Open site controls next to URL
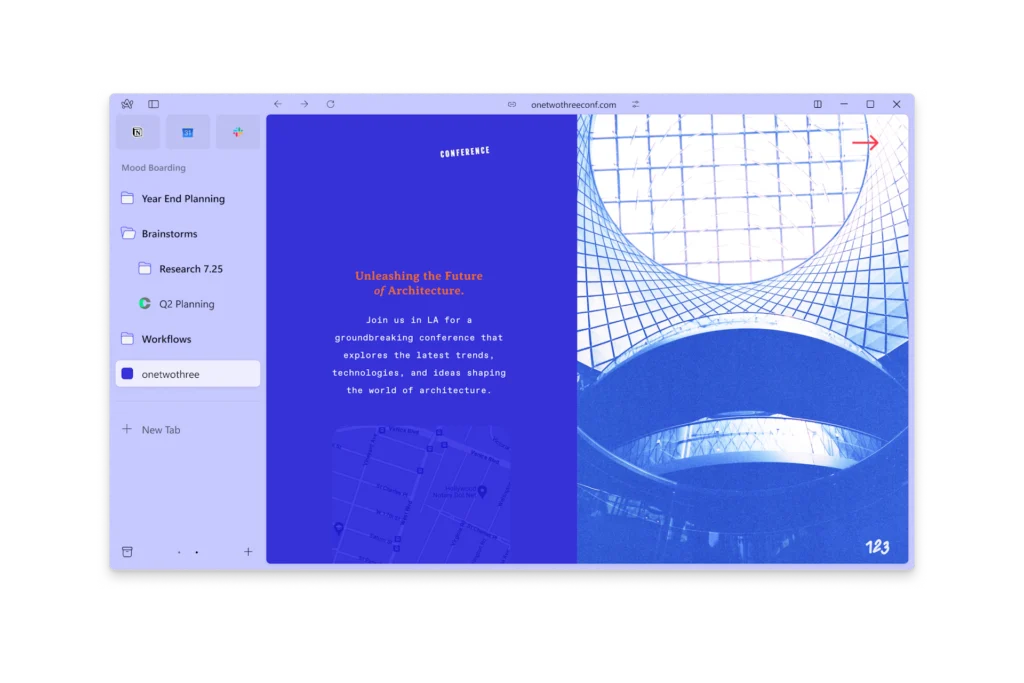1024x683 pixels. point(635,104)
